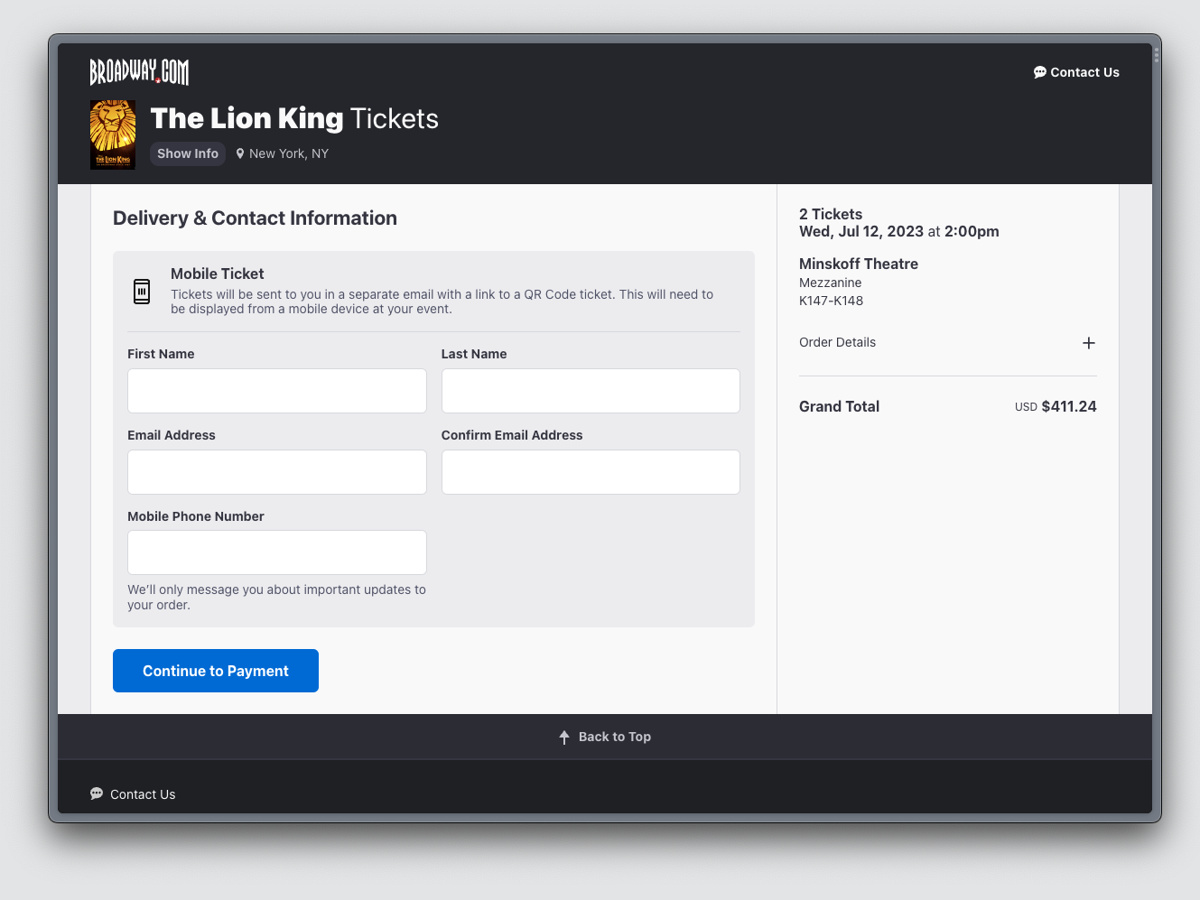Image resolution: width=1200 pixels, height=900 pixels.
Task: Select the Mobile Ticket device icon
Action: (141, 290)
